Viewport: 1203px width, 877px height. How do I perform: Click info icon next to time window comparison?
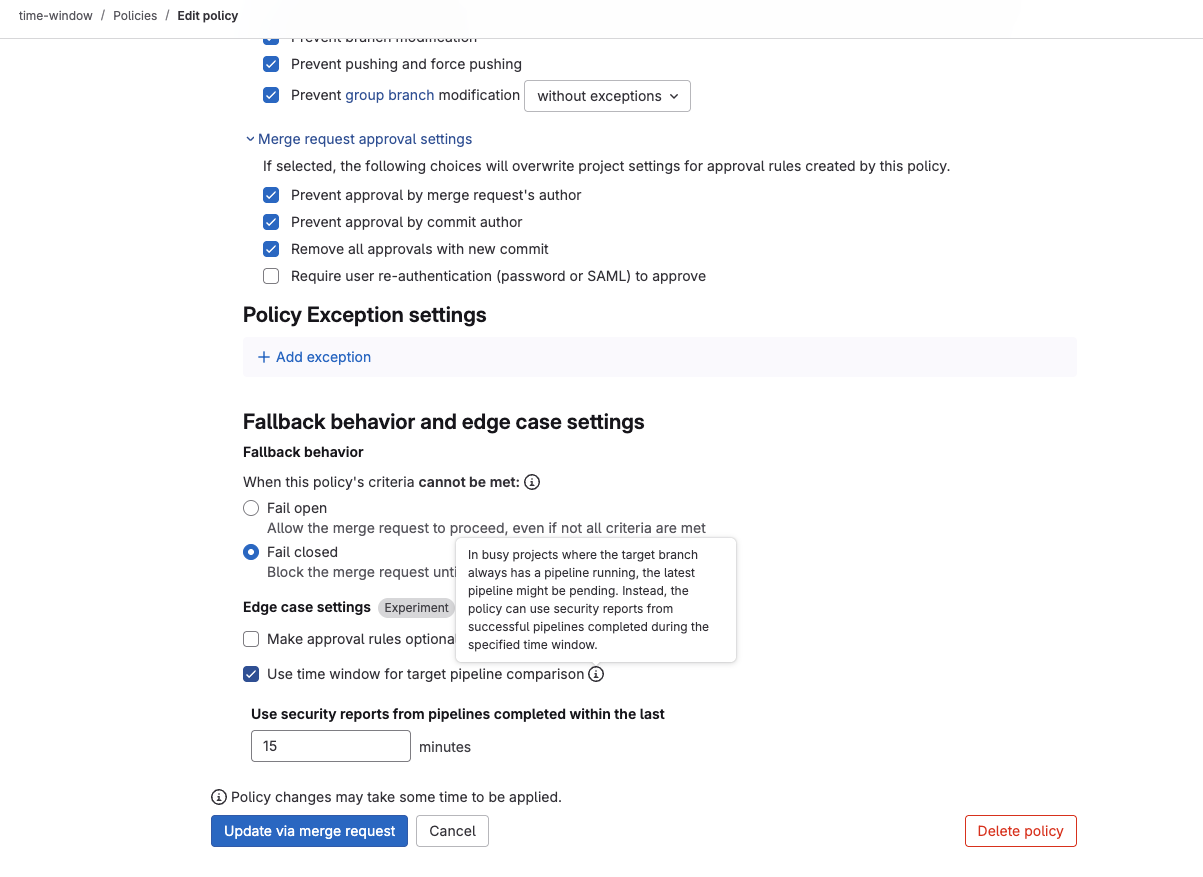point(596,674)
